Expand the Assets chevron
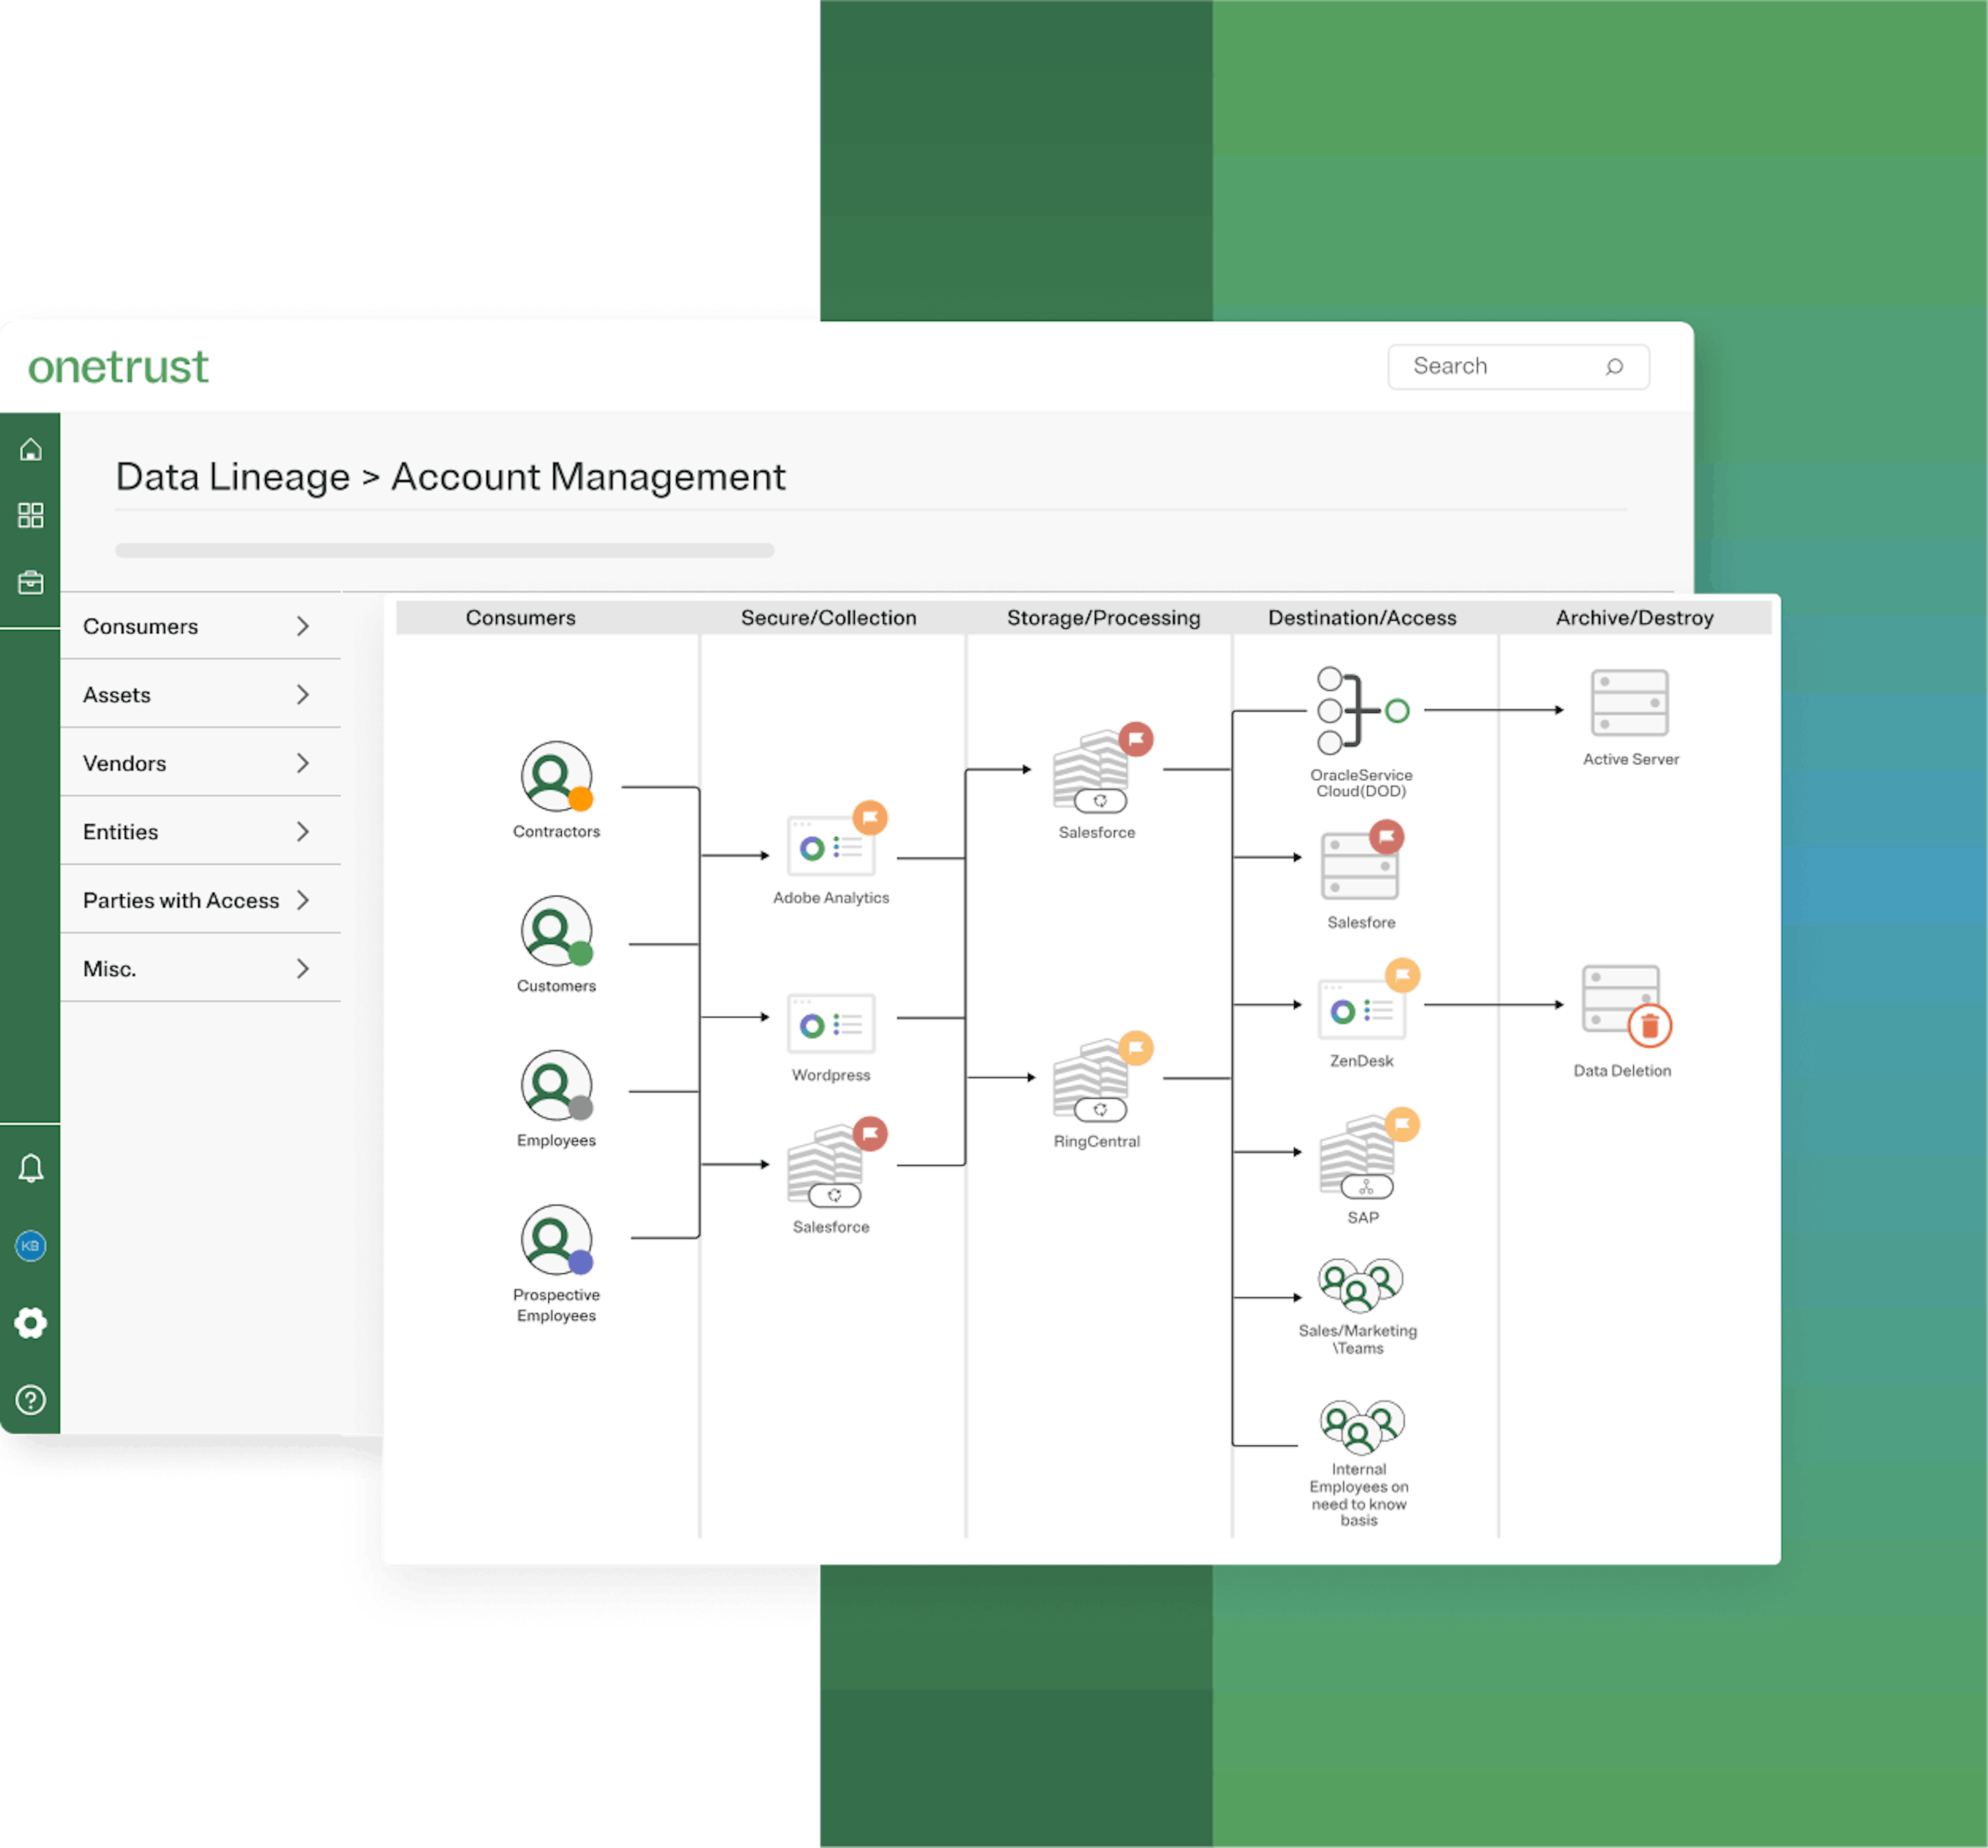Viewport: 1988px width, 1848px height. coord(303,695)
